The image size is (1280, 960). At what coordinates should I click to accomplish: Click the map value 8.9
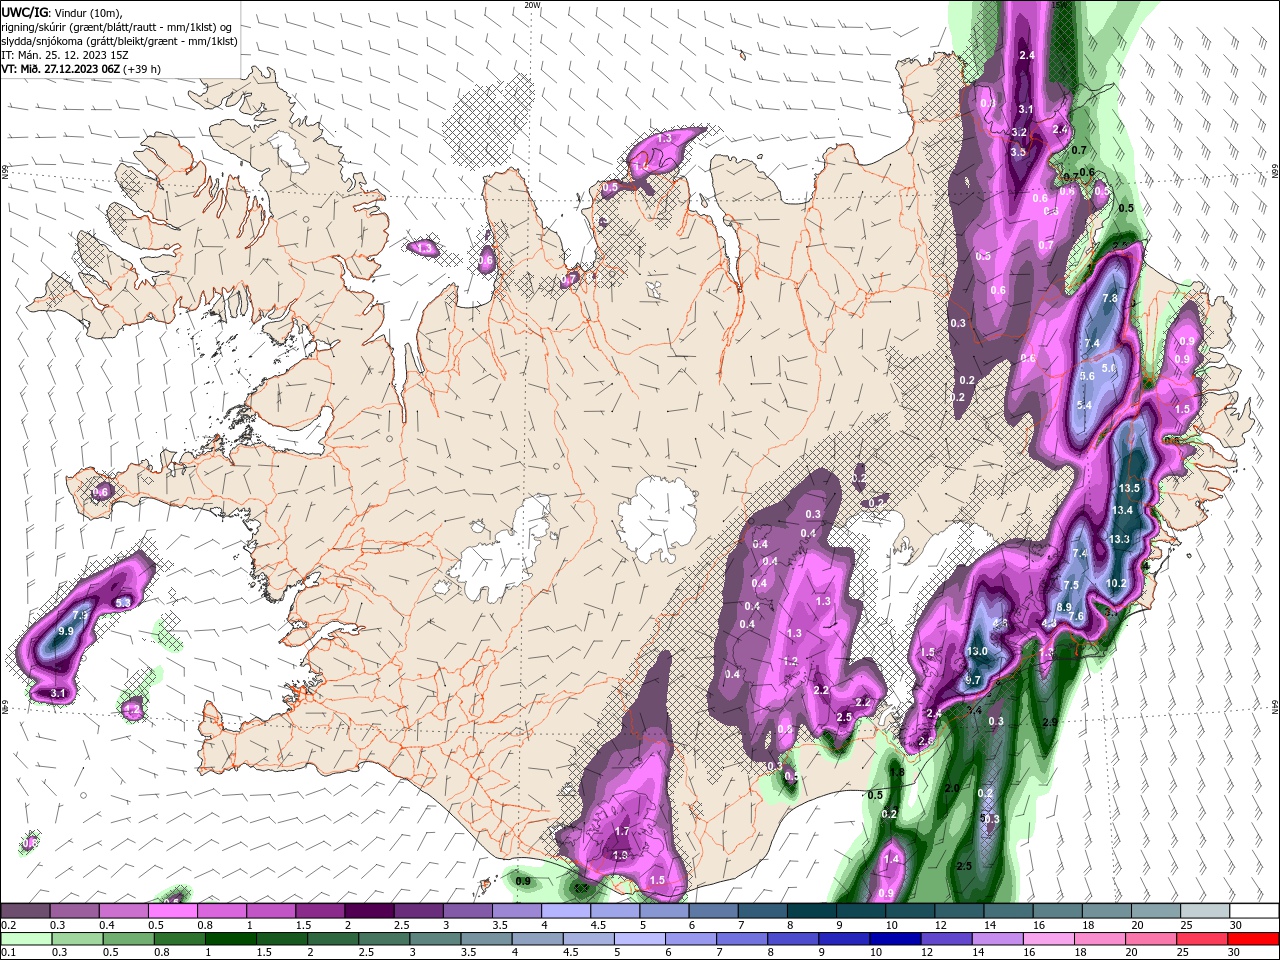tap(1064, 607)
